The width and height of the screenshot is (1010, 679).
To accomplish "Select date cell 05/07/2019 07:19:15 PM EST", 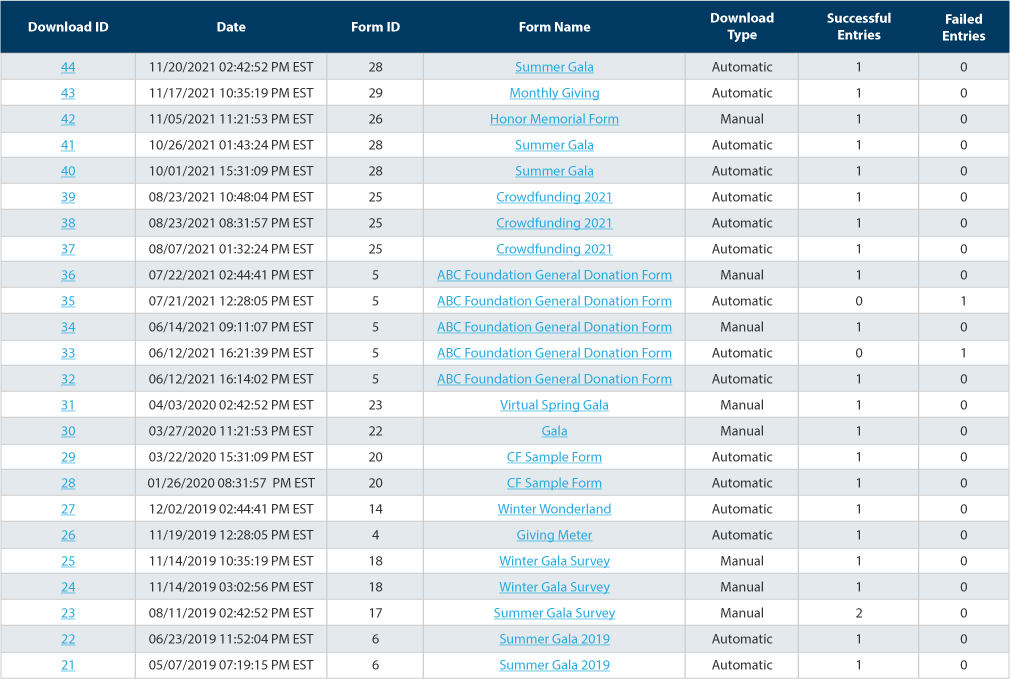I will coord(231,665).
